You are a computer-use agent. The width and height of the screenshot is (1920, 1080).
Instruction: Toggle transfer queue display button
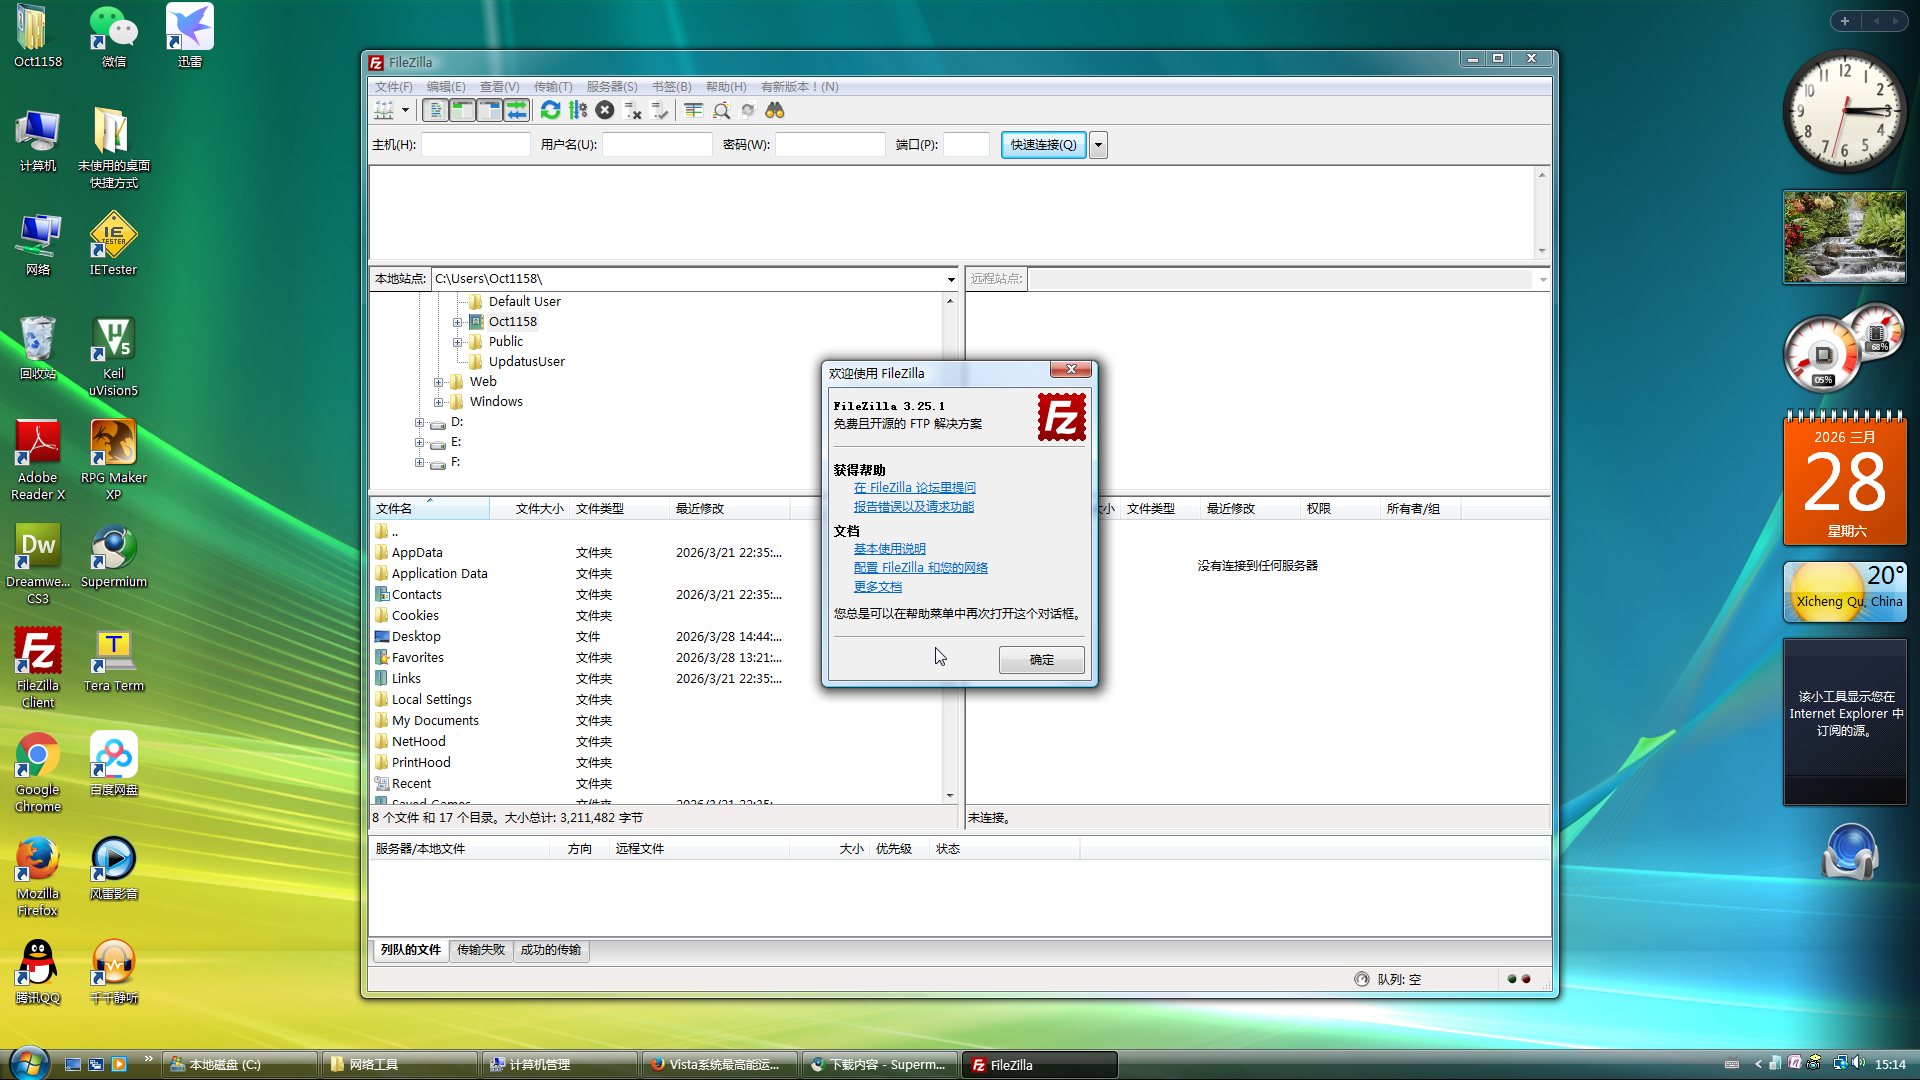coord(516,111)
